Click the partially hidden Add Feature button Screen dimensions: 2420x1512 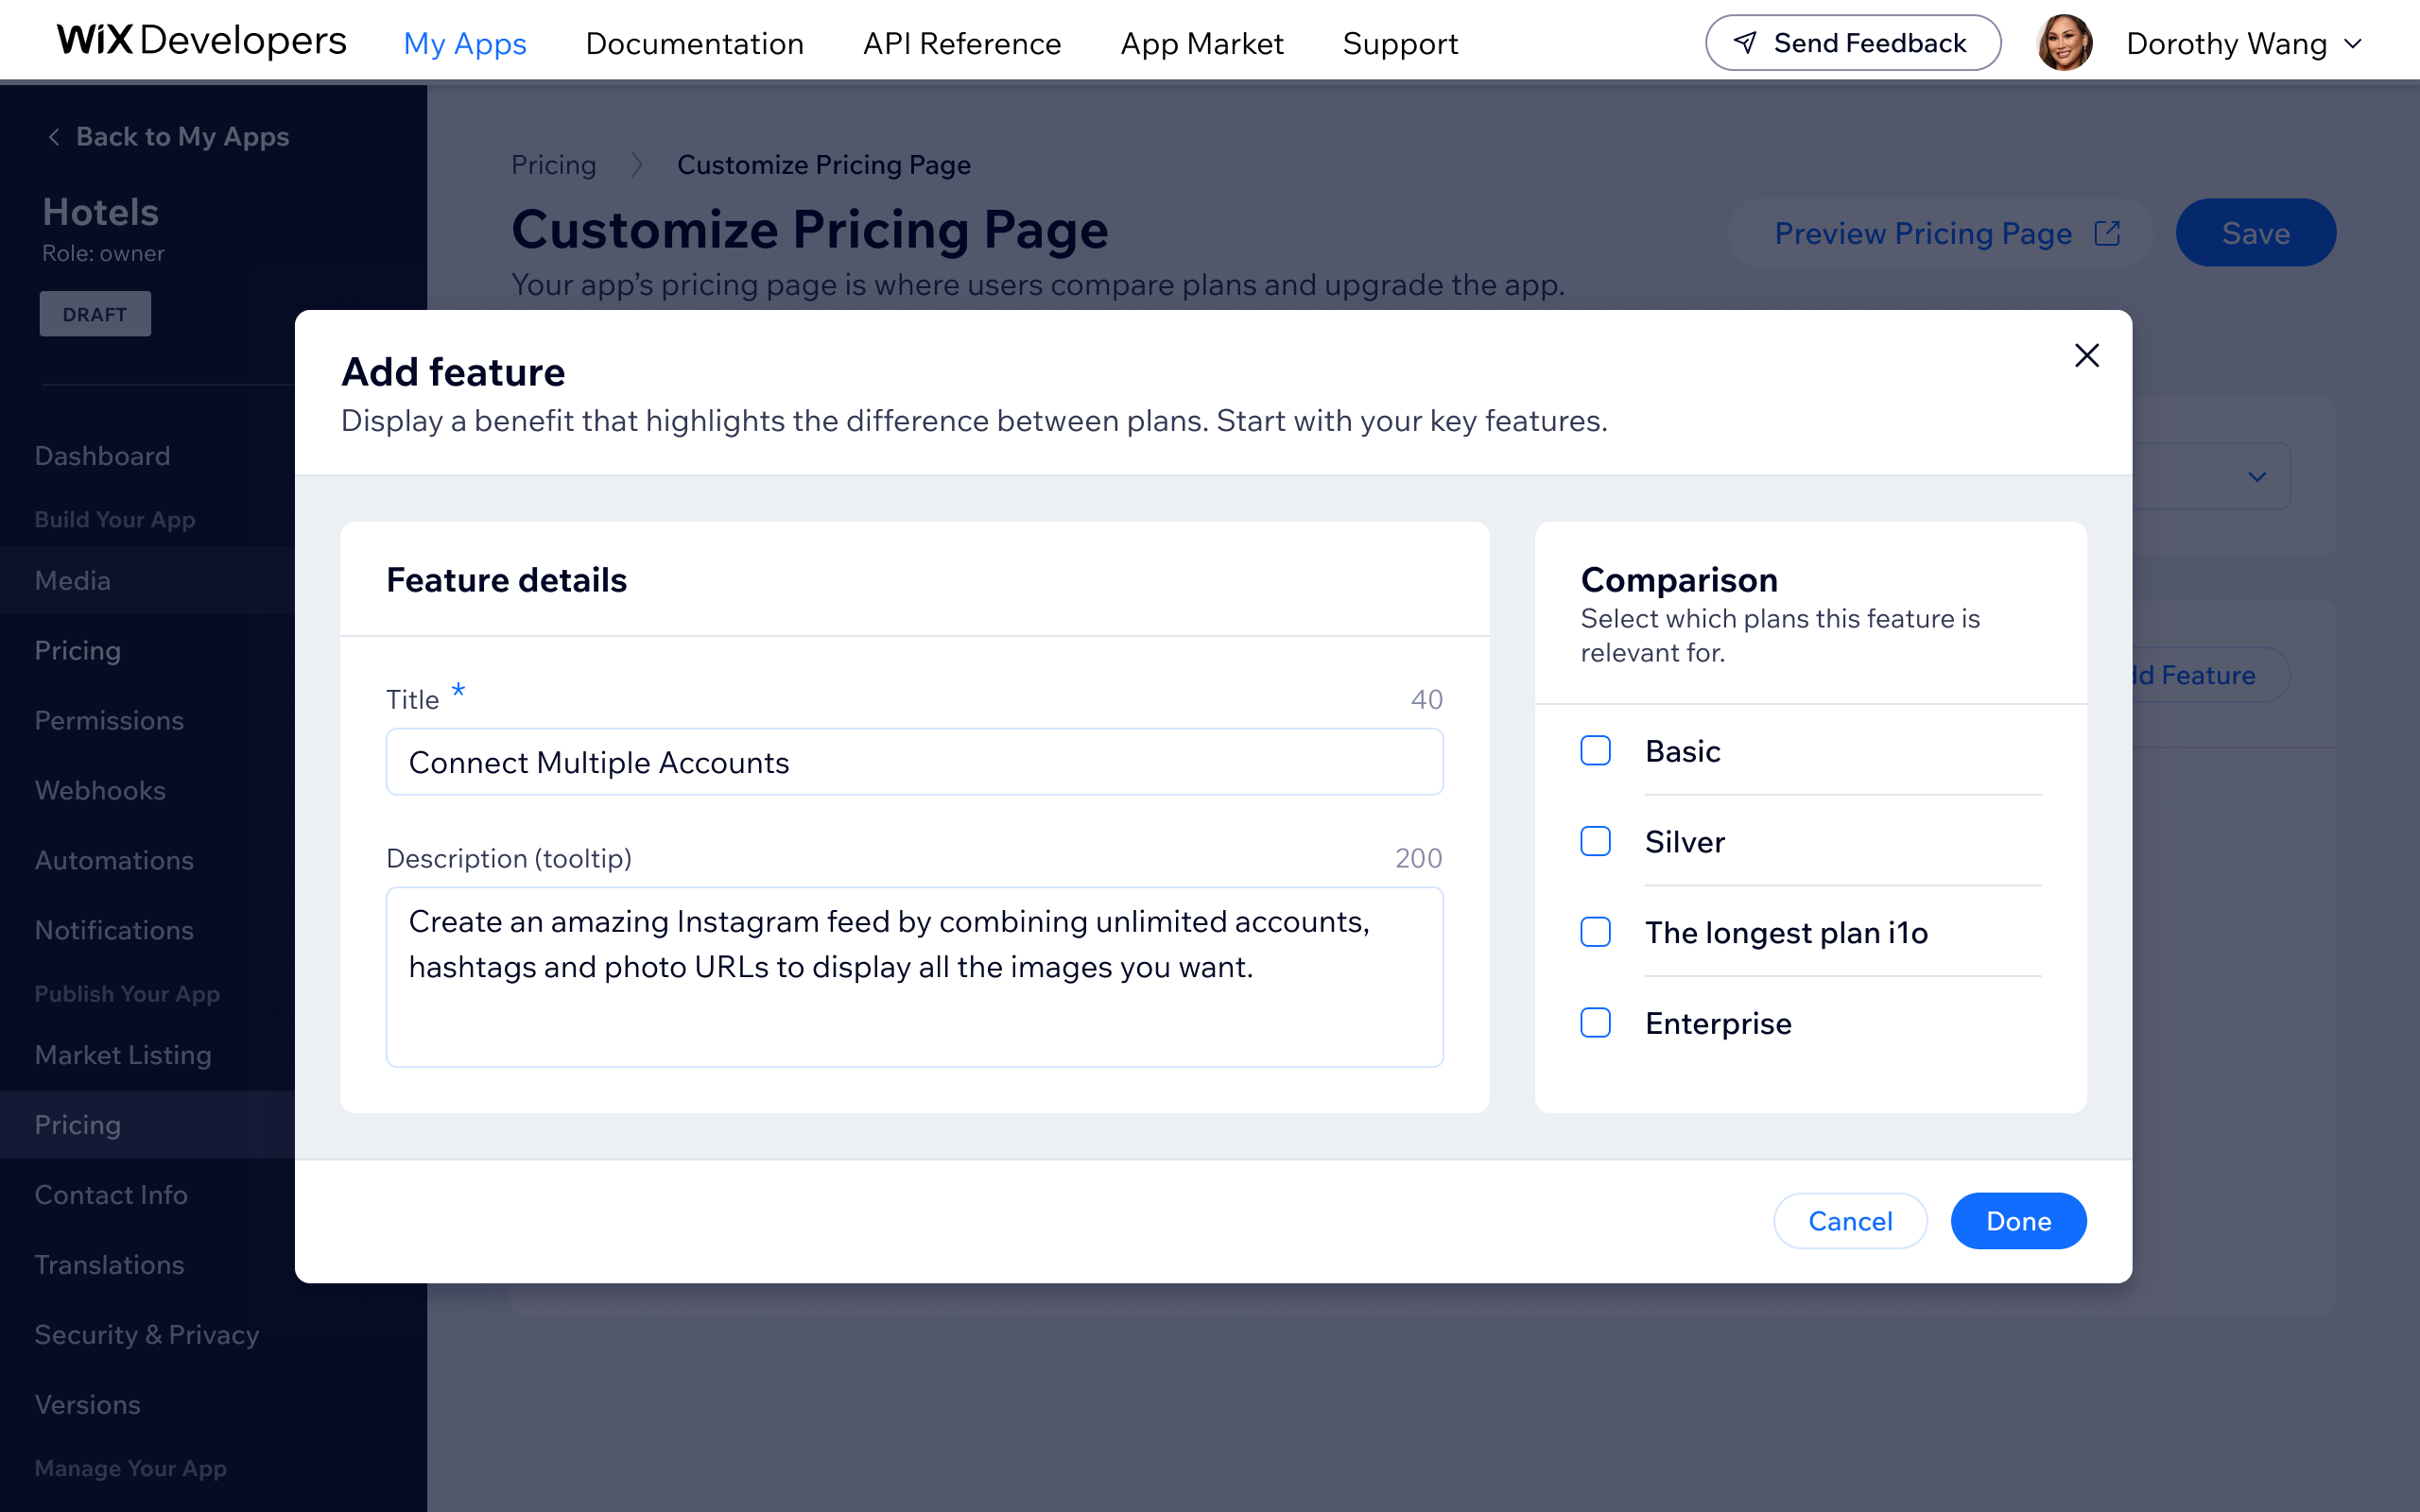point(2210,675)
